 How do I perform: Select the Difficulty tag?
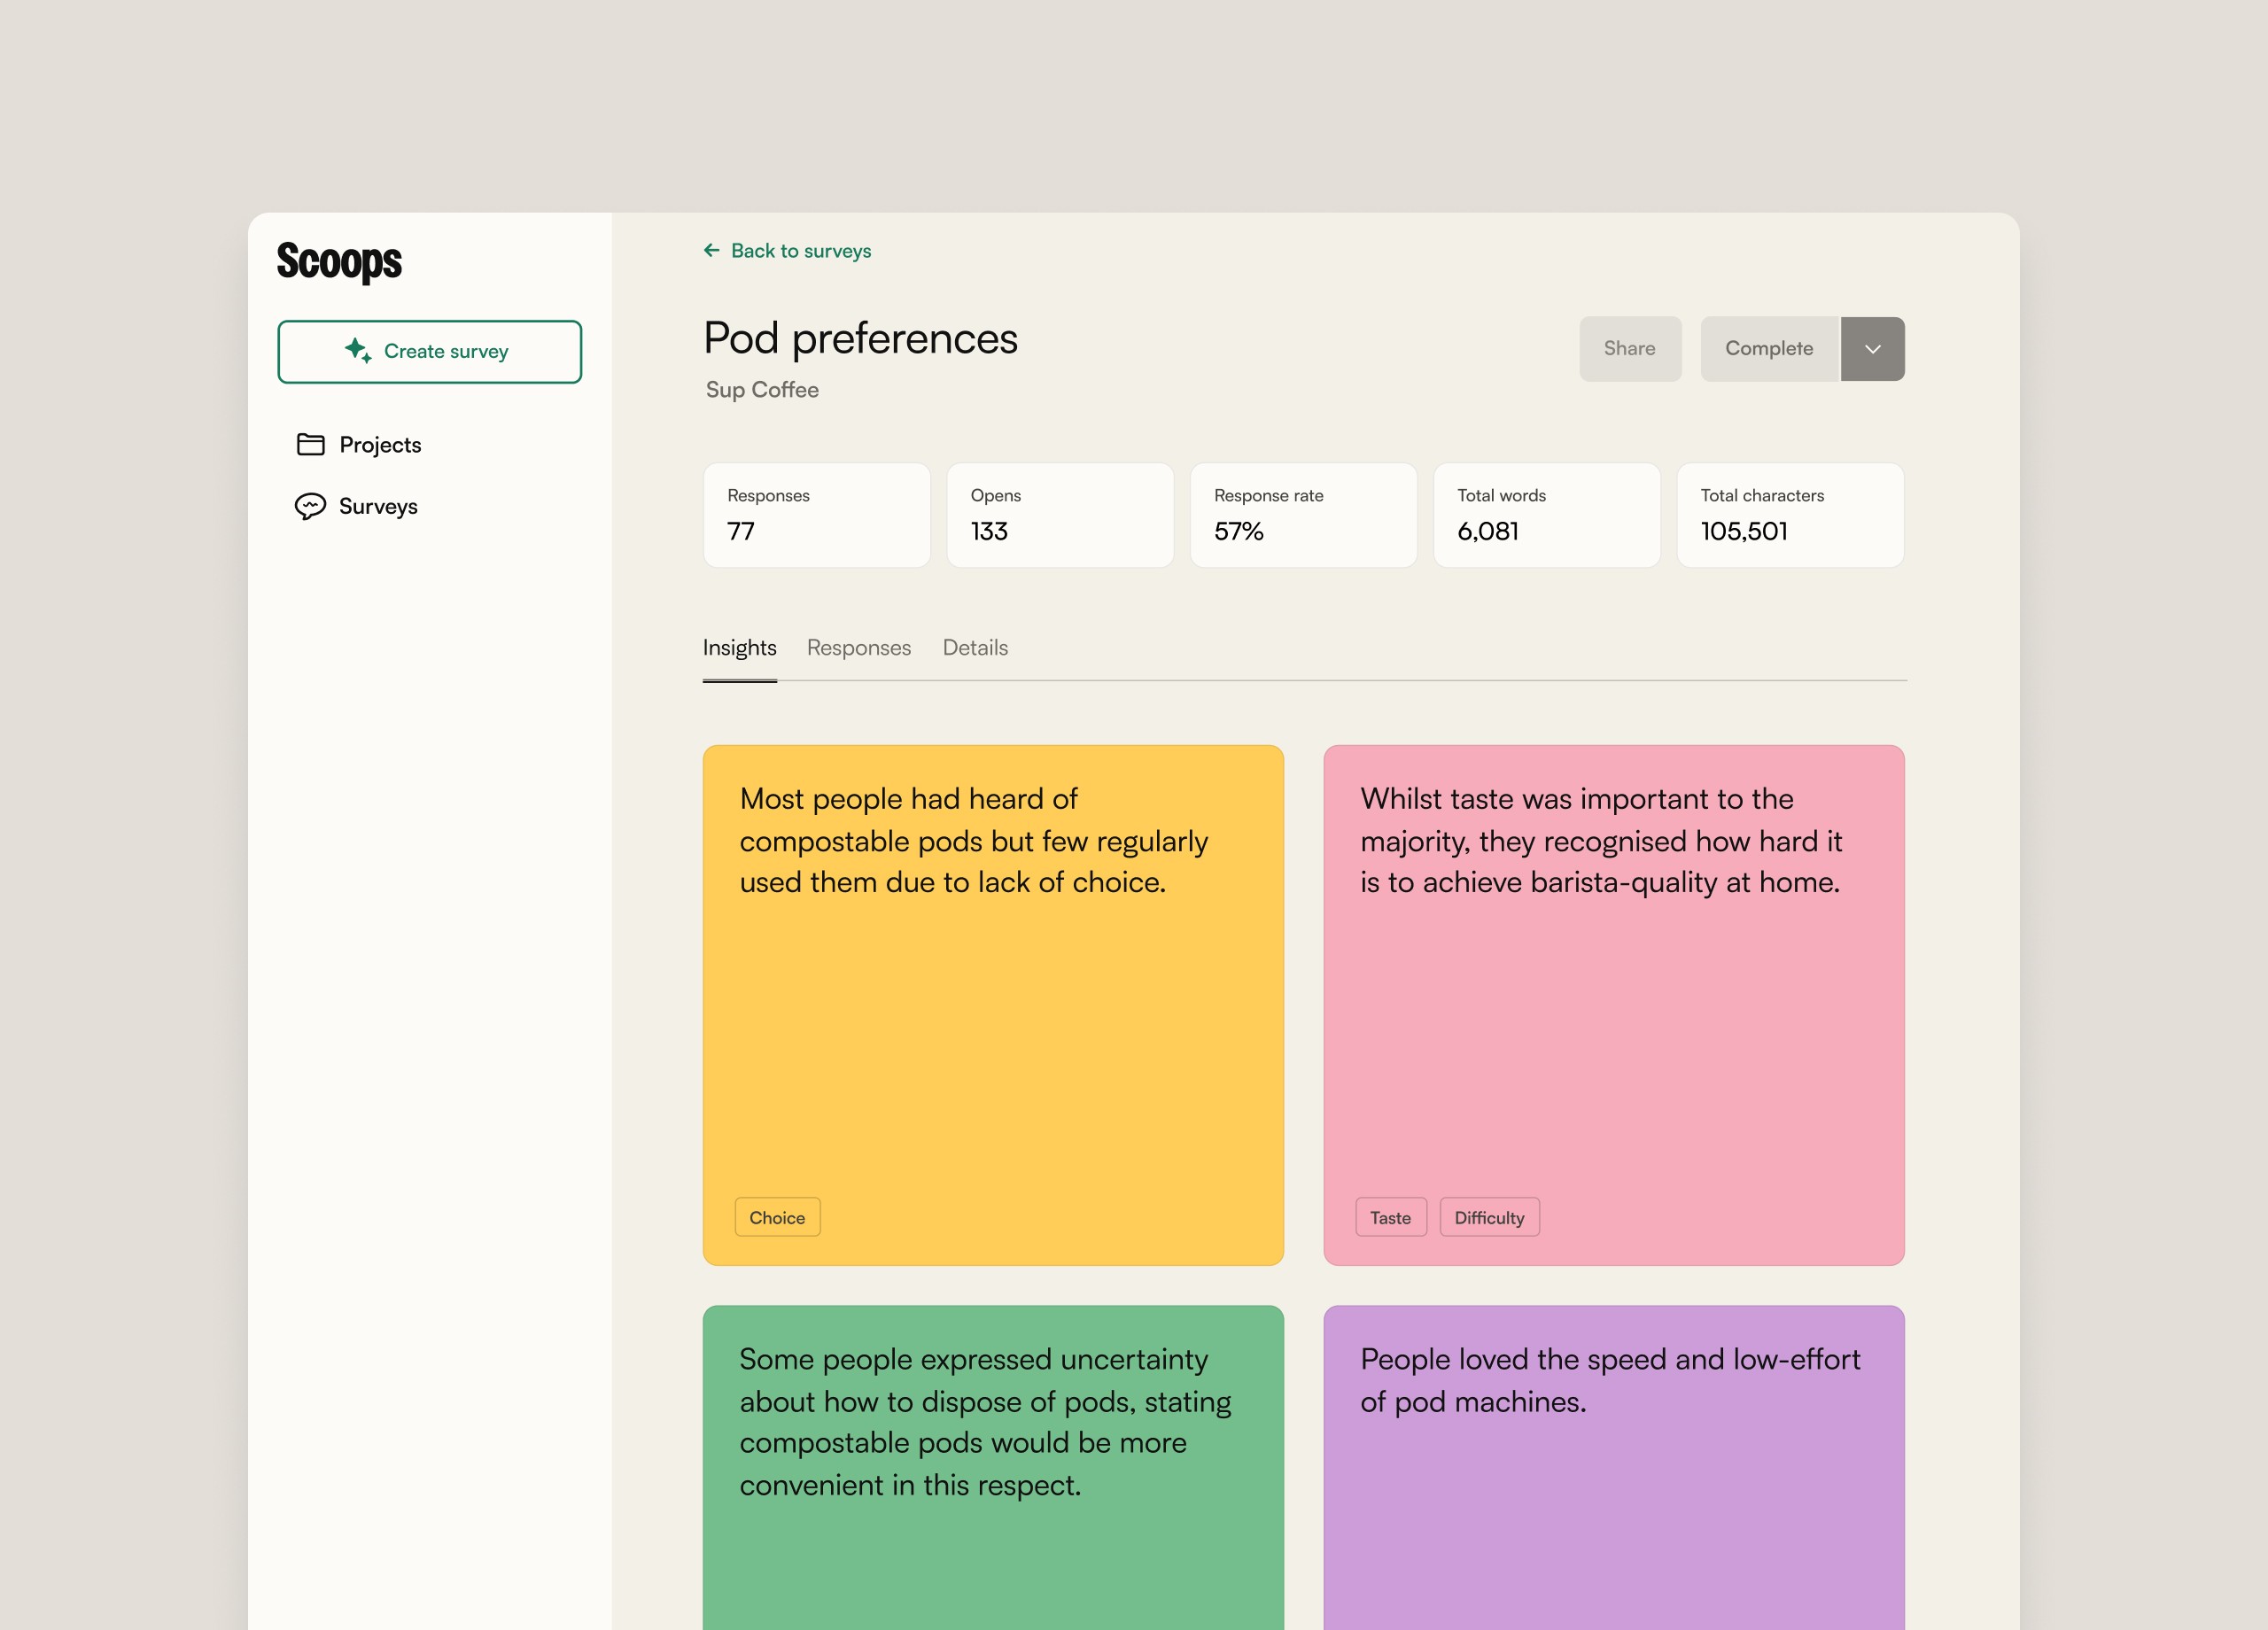pyautogui.click(x=1488, y=1217)
